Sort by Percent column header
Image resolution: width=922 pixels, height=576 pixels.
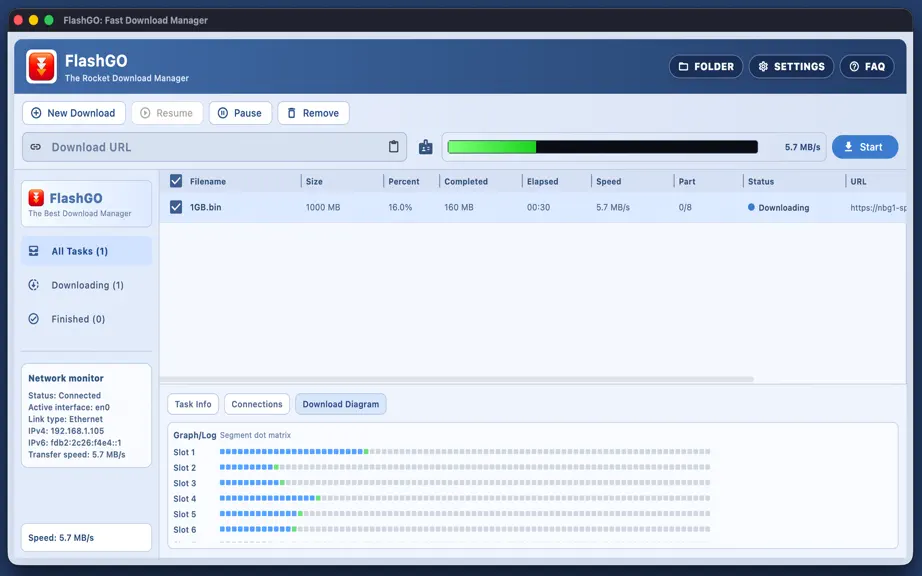coord(403,182)
